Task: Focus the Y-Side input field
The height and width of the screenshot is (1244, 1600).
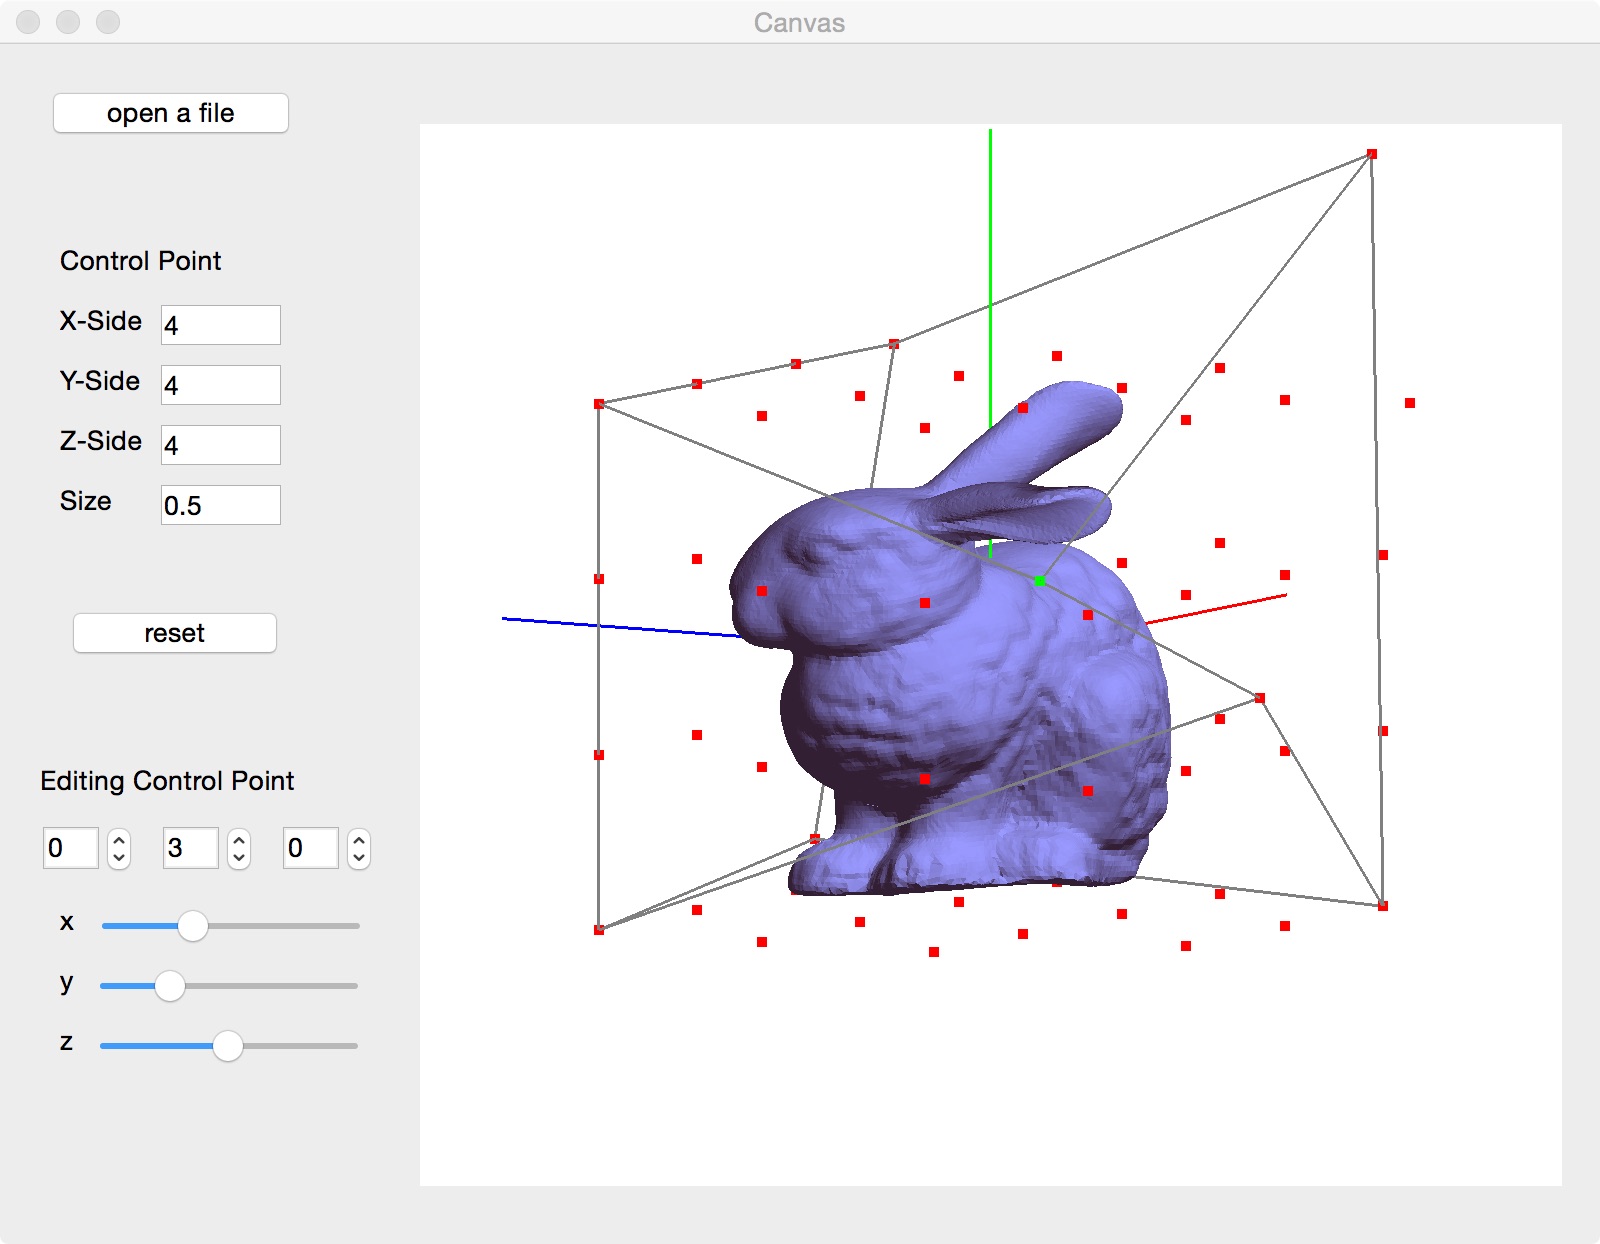Action: click(x=221, y=385)
